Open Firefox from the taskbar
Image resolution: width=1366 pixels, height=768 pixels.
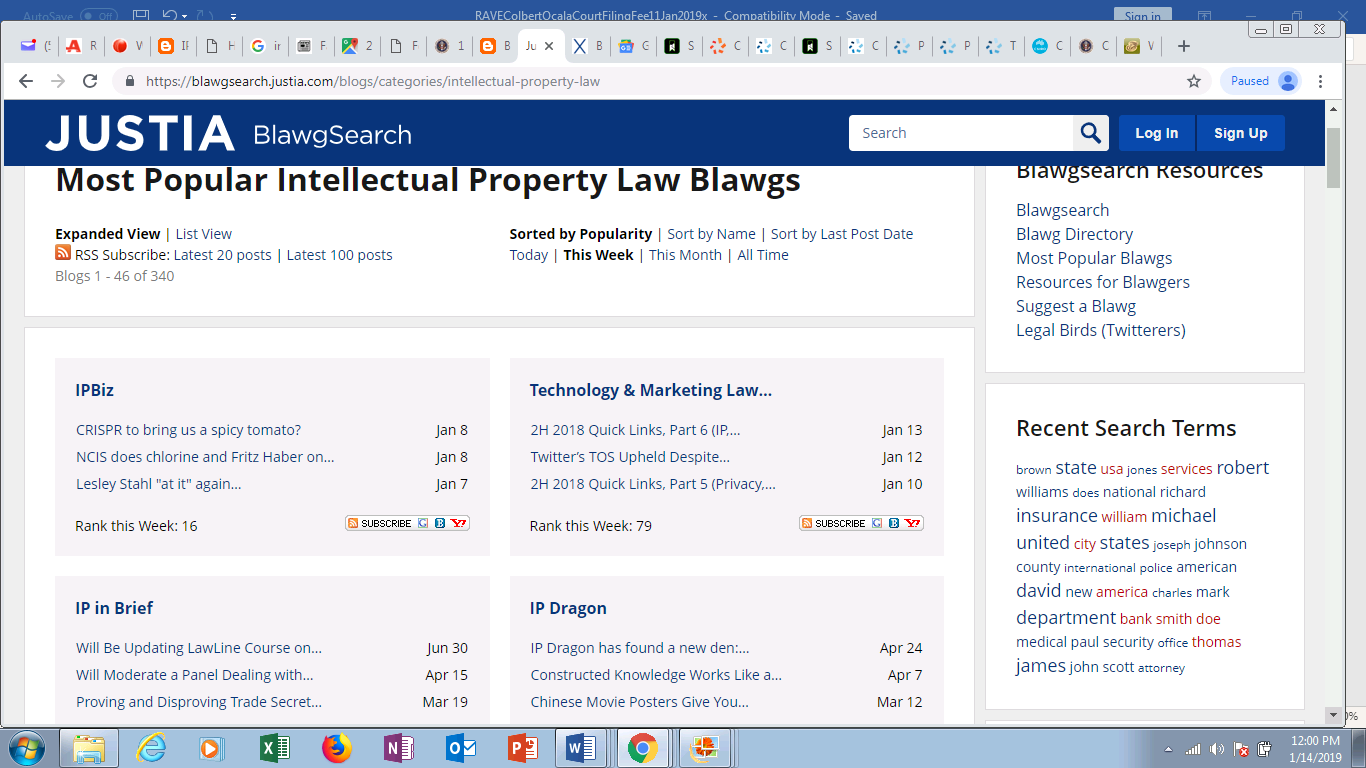point(337,748)
